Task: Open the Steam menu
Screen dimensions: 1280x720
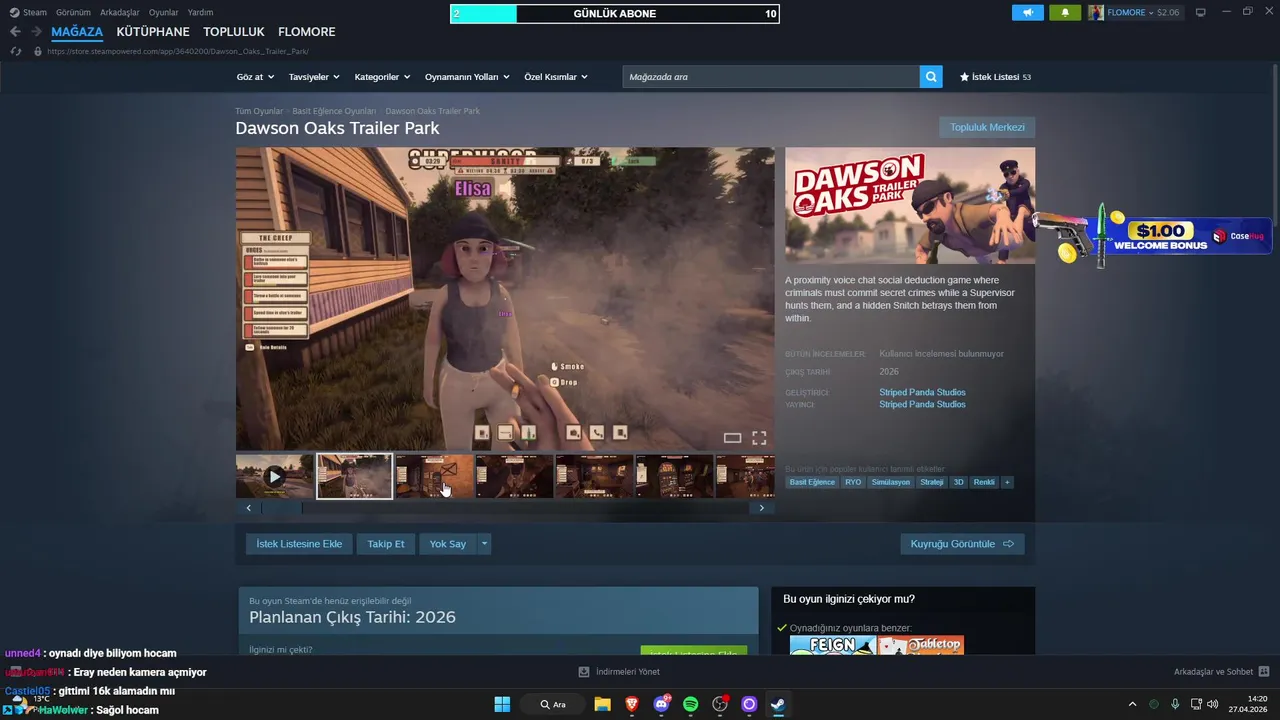Action: (x=34, y=12)
